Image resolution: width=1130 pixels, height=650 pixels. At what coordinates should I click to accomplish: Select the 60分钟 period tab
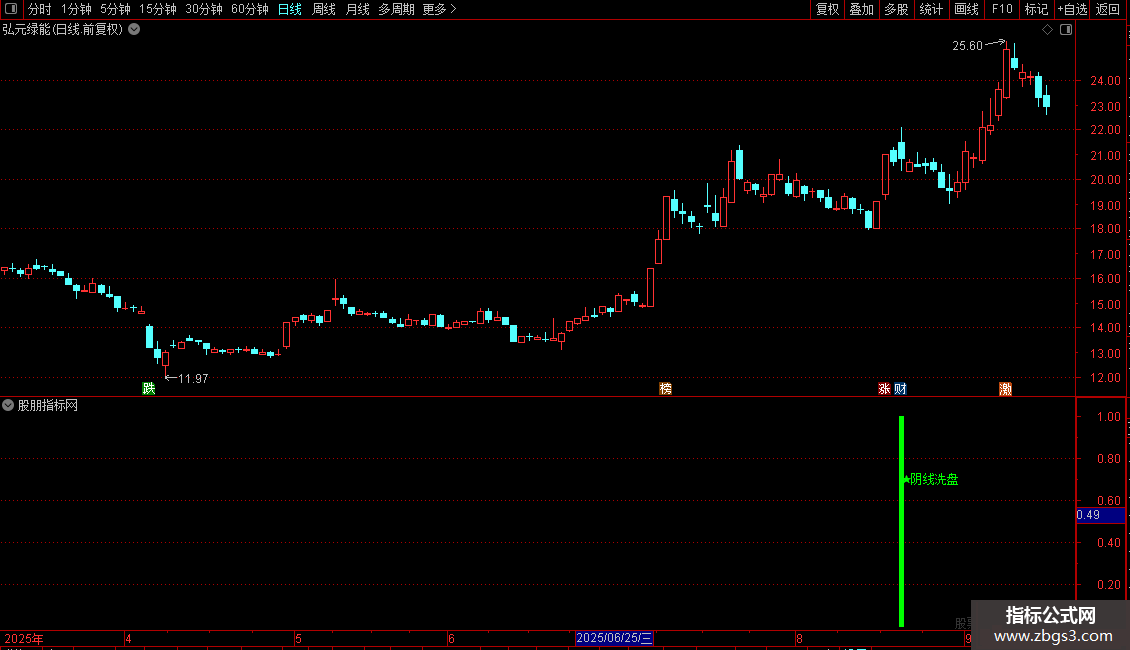[250, 9]
